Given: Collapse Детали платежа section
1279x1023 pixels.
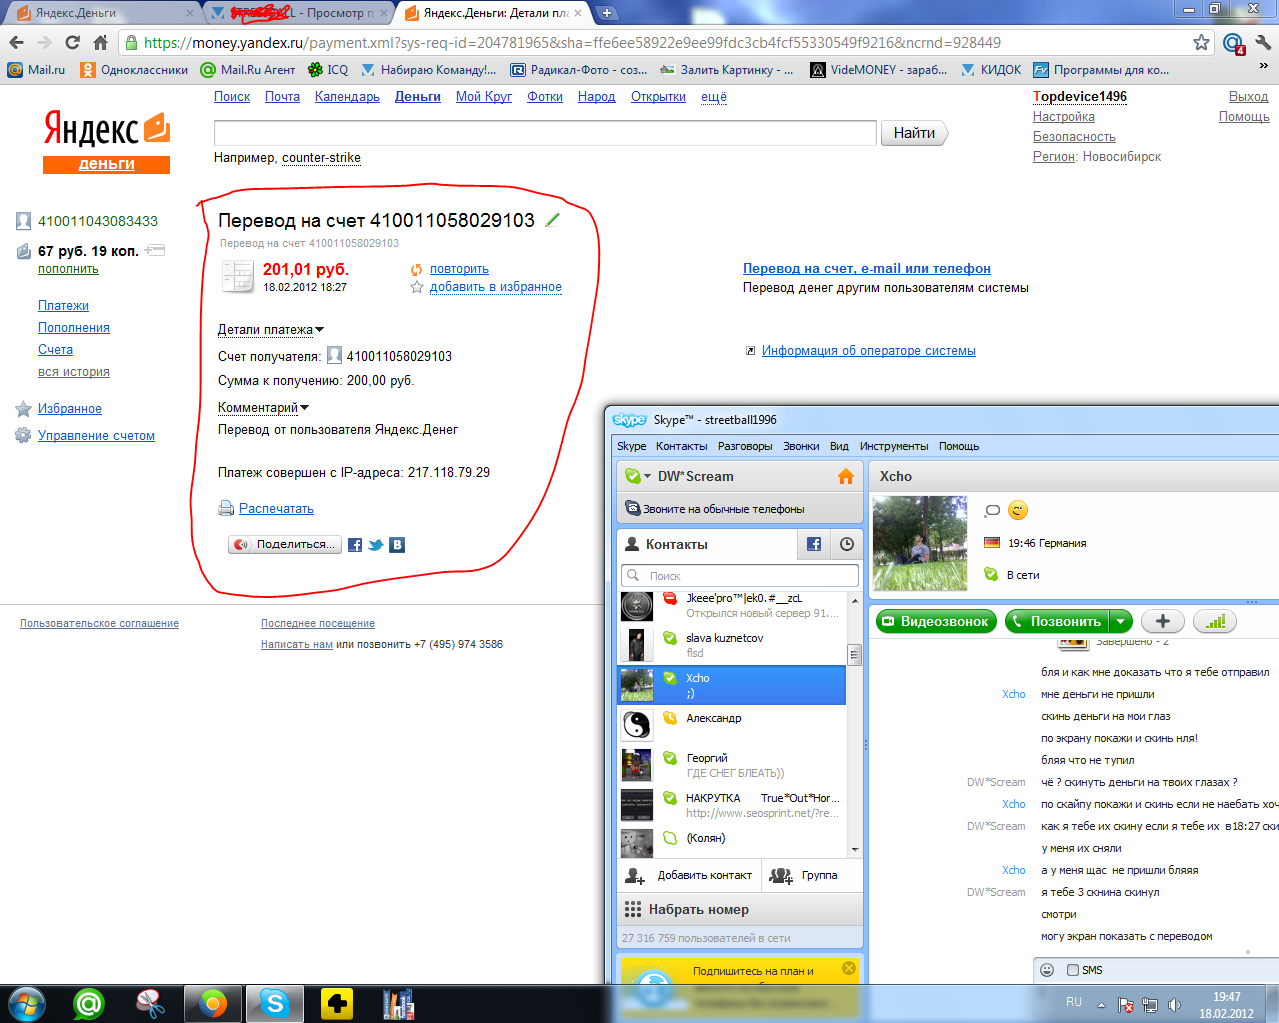Looking at the screenshot, I should click(x=270, y=329).
